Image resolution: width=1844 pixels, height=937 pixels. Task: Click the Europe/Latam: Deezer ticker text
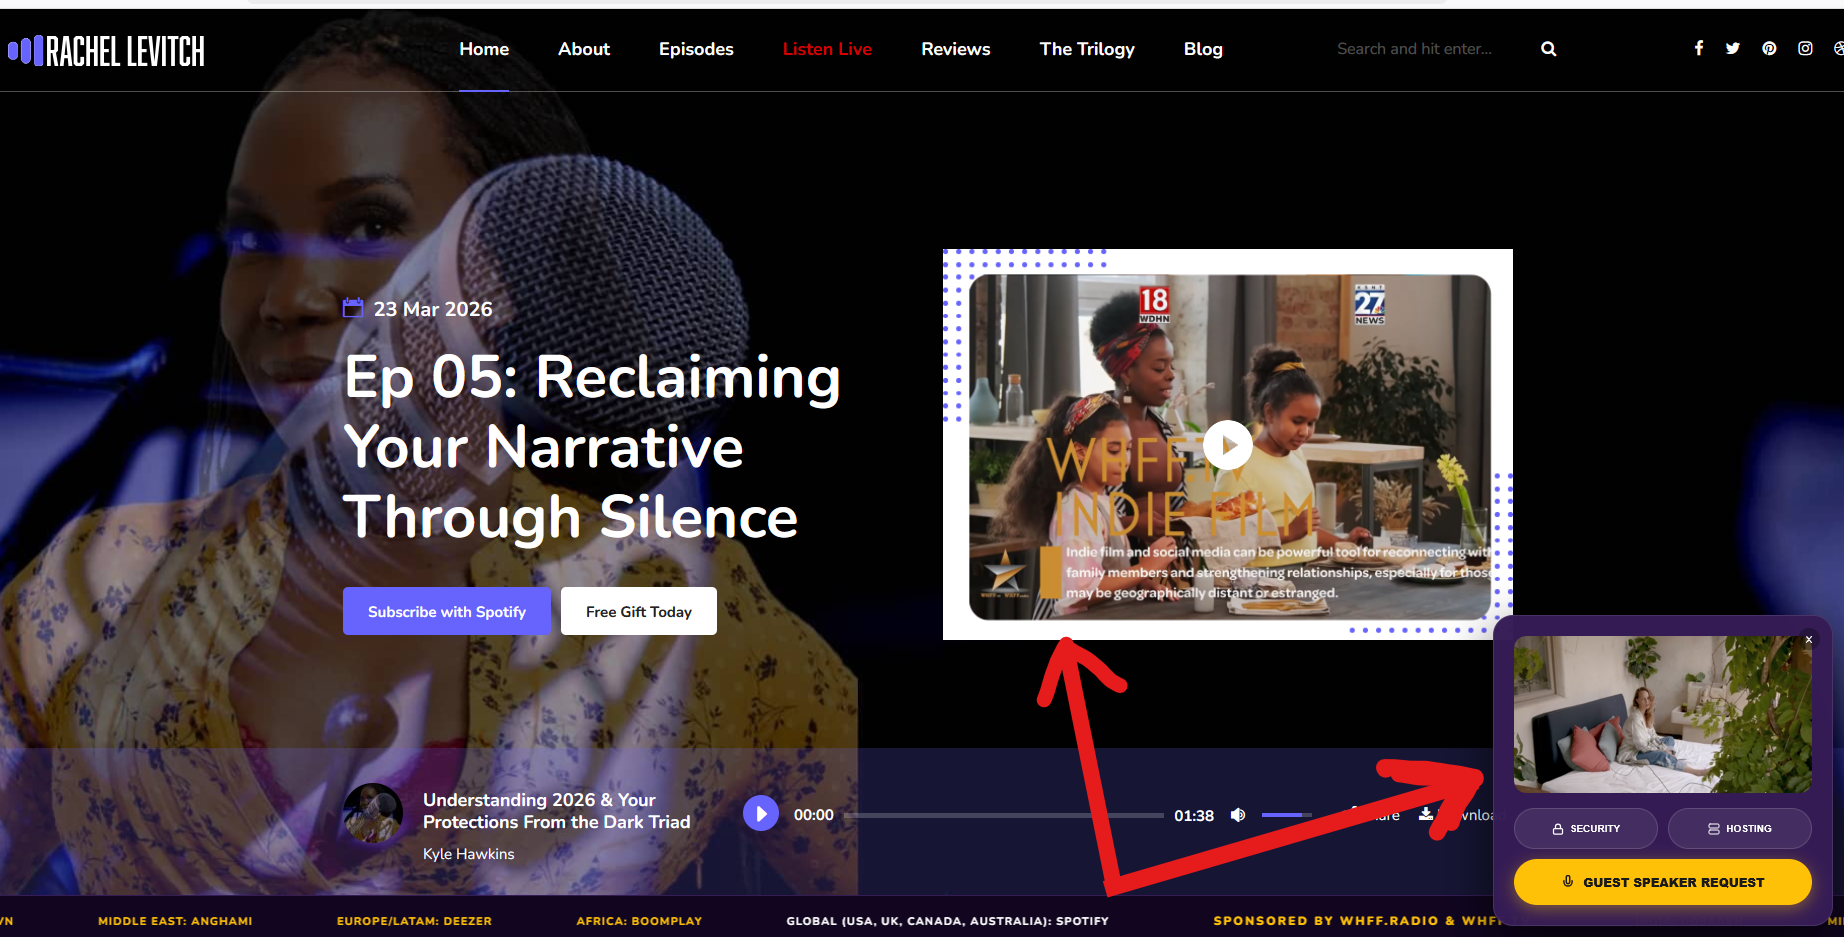pos(414,921)
